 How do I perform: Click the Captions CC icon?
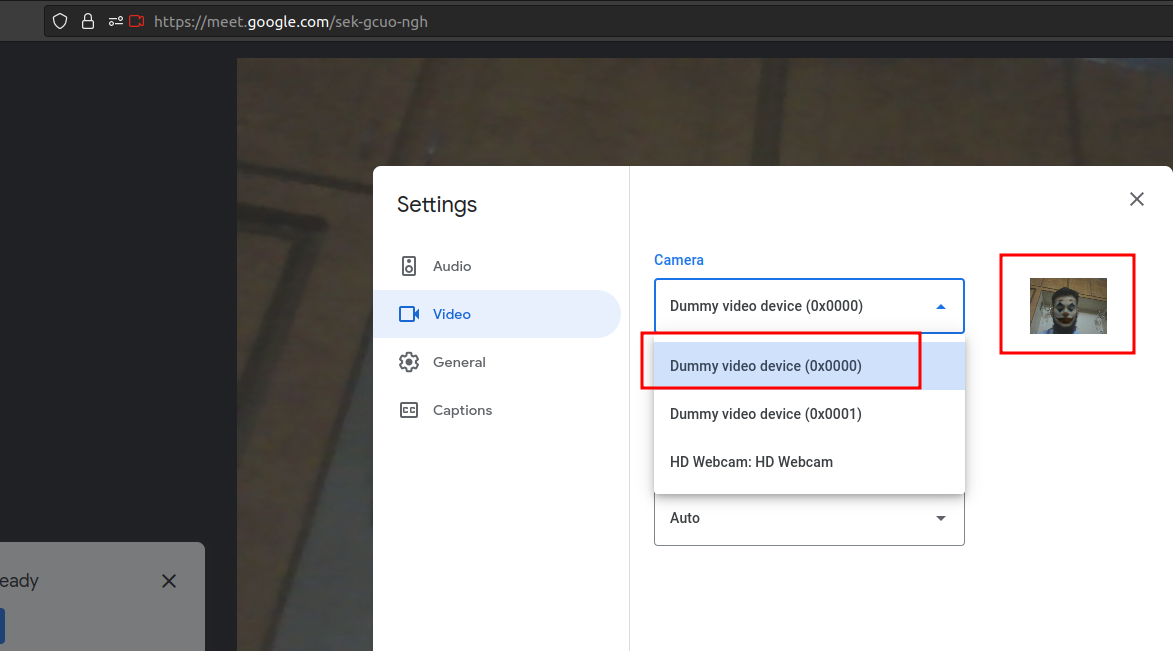pos(409,410)
